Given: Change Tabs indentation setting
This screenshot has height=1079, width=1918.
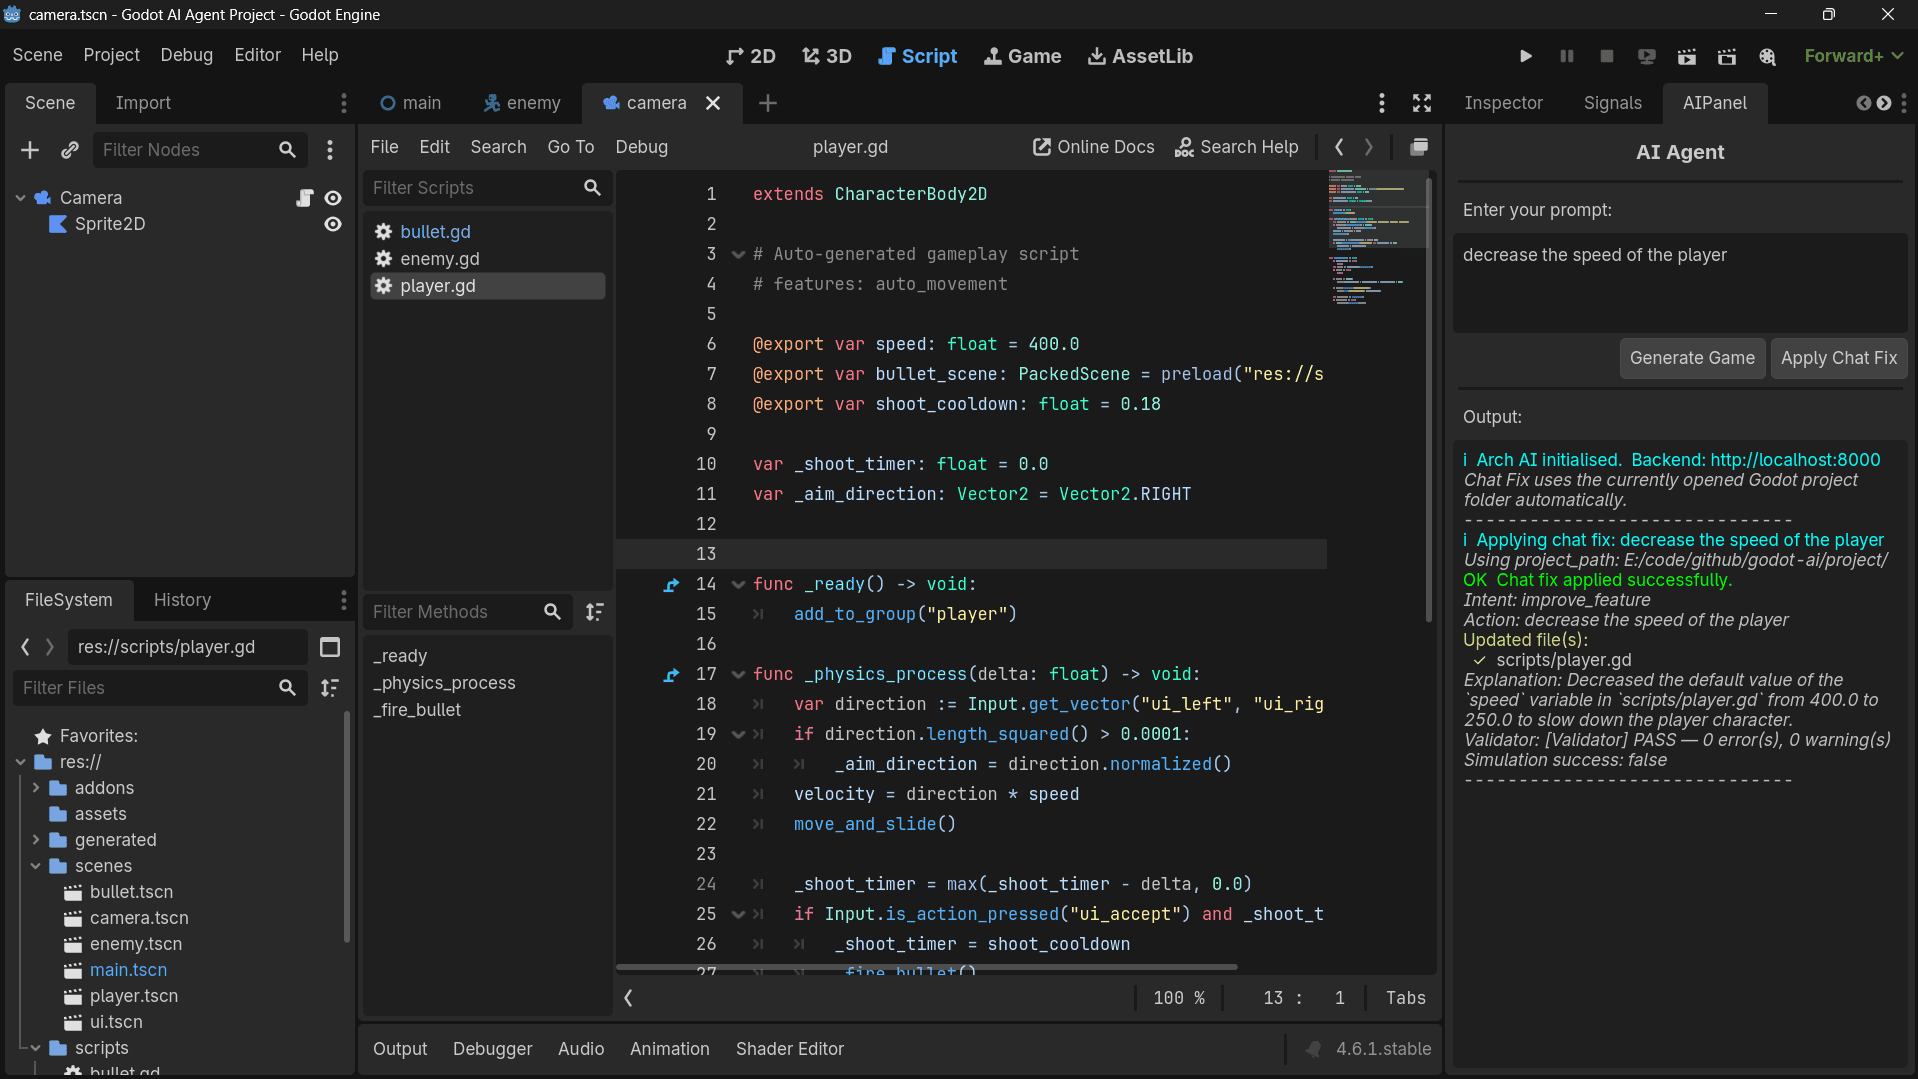Looking at the screenshot, I should [1405, 998].
